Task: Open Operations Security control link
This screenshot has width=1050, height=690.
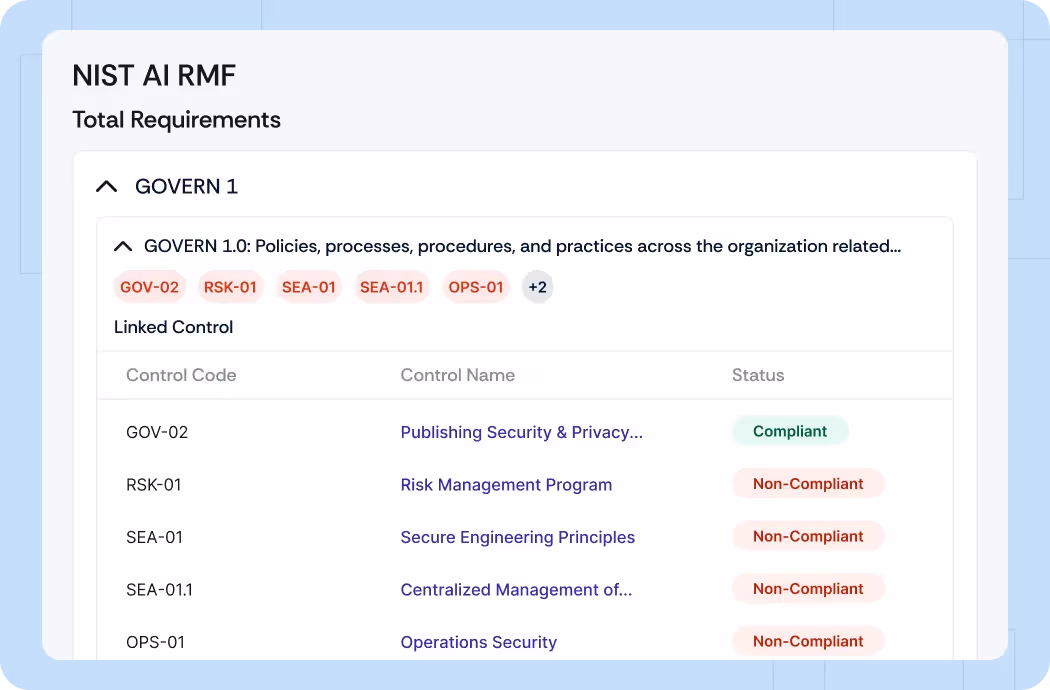Action: 479,642
